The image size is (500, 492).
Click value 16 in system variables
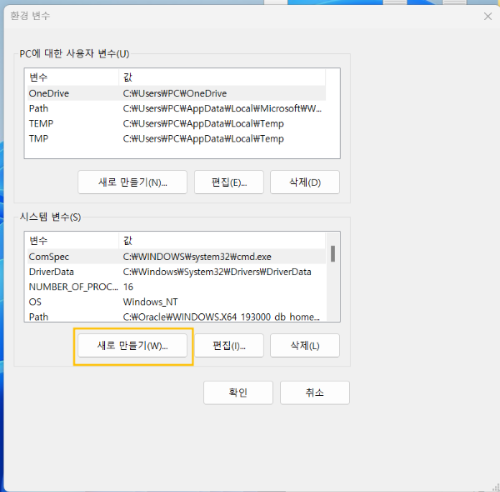coord(128,287)
